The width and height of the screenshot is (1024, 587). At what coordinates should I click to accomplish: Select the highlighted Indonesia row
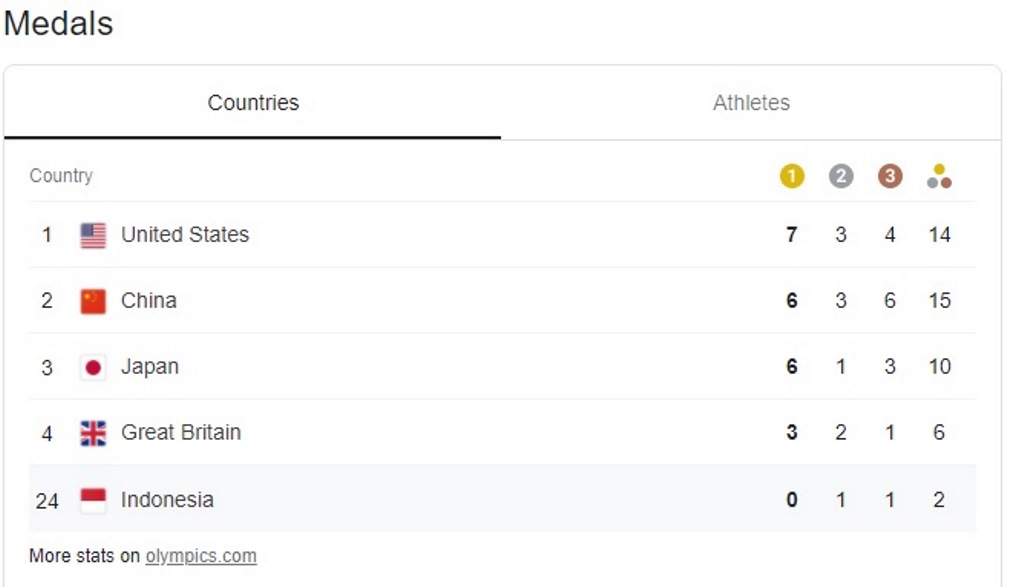tap(400, 498)
